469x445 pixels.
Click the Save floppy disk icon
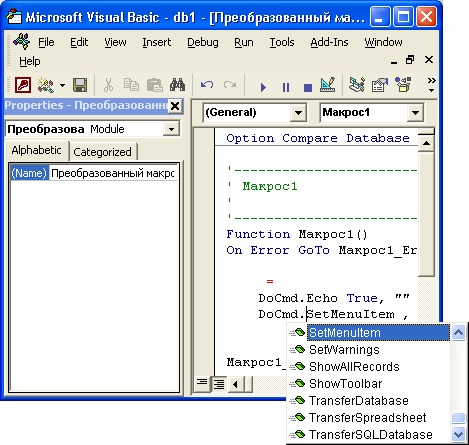[80, 85]
